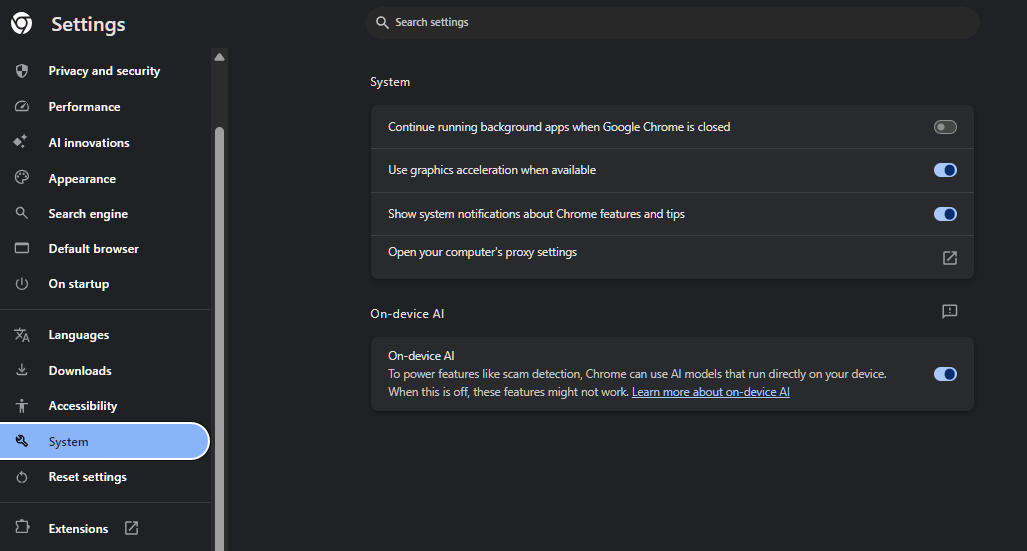The width and height of the screenshot is (1027, 551).
Task: Disable graphics acceleration toggle
Action: [945, 170]
